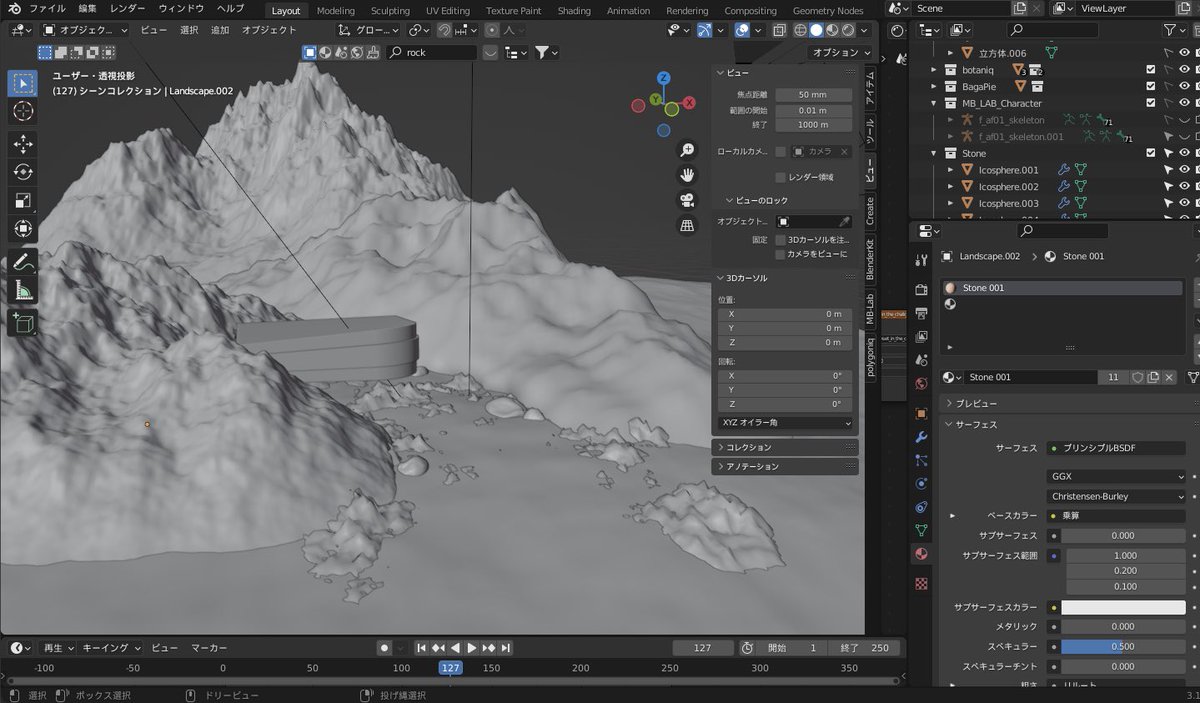The height and width of the screenshot is (703, 1200).
Task: Expand the コレクション panel
Action: pos(785,447)
